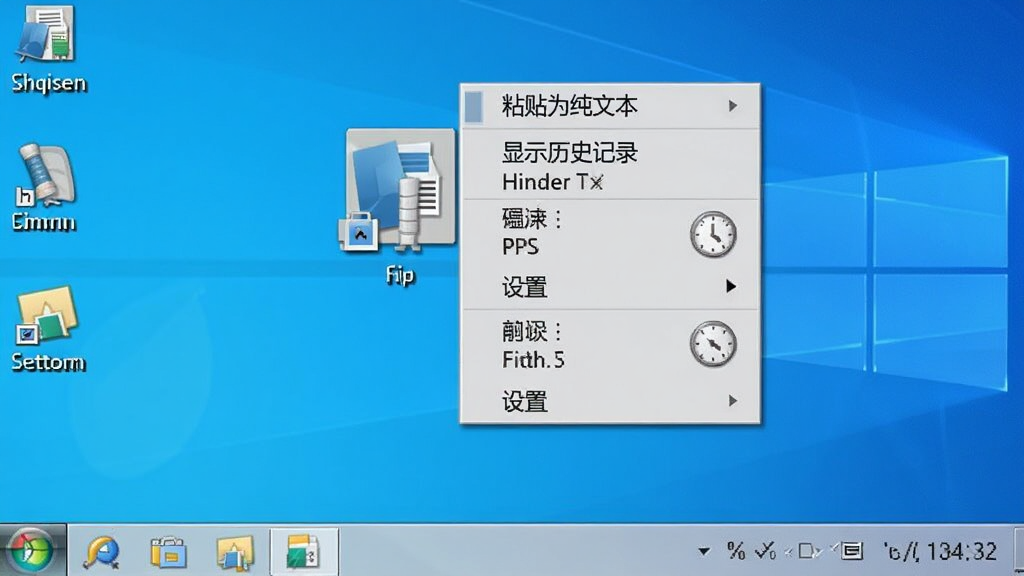Launch Internet Explorer from the taskbar
Image resolution: width=1024 pixels, height=576 pixels.
102,552
